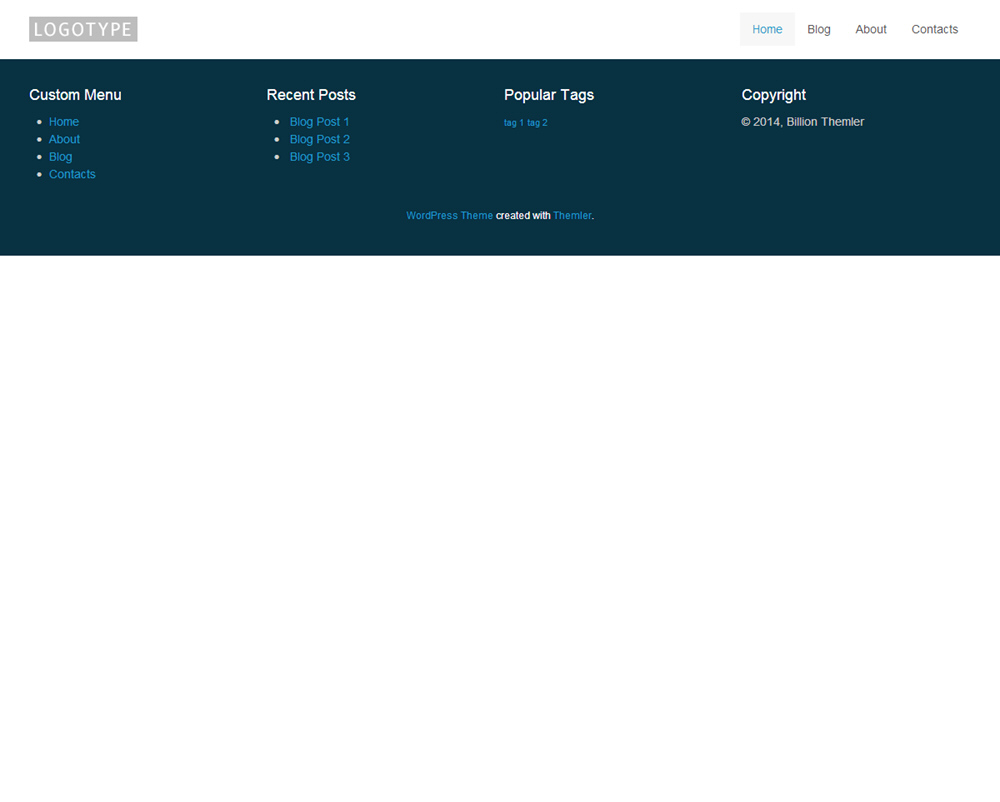The width and height of the screenshot is (1000, 802).
Task: Open Blog Post 2 in Recent Posts
Action: (x=320, y=139)
